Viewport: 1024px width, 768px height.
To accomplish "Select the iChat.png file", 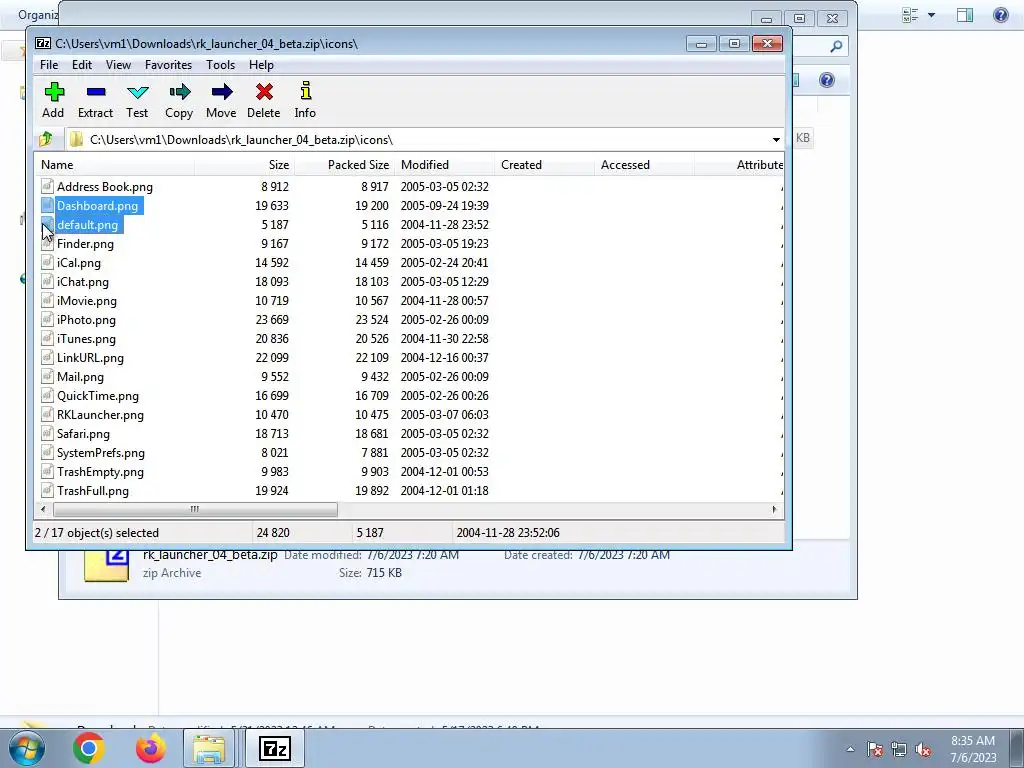I will tap(83, 282).
